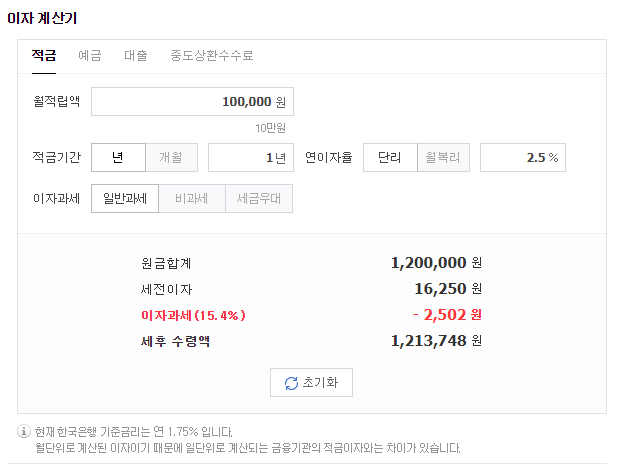638x464 pixels.
Task: Switch to the 예금 tab
Action: click(x=90, y=55)
